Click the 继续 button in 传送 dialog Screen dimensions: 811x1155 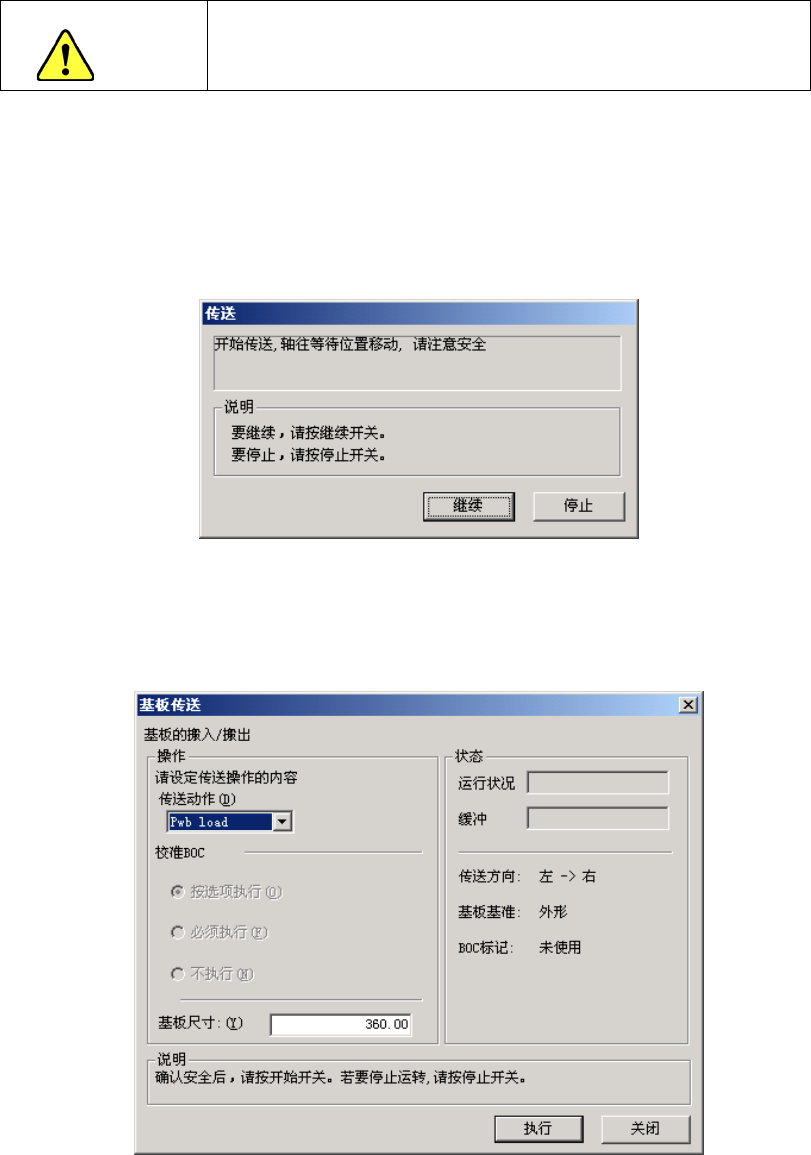point(468,506)
